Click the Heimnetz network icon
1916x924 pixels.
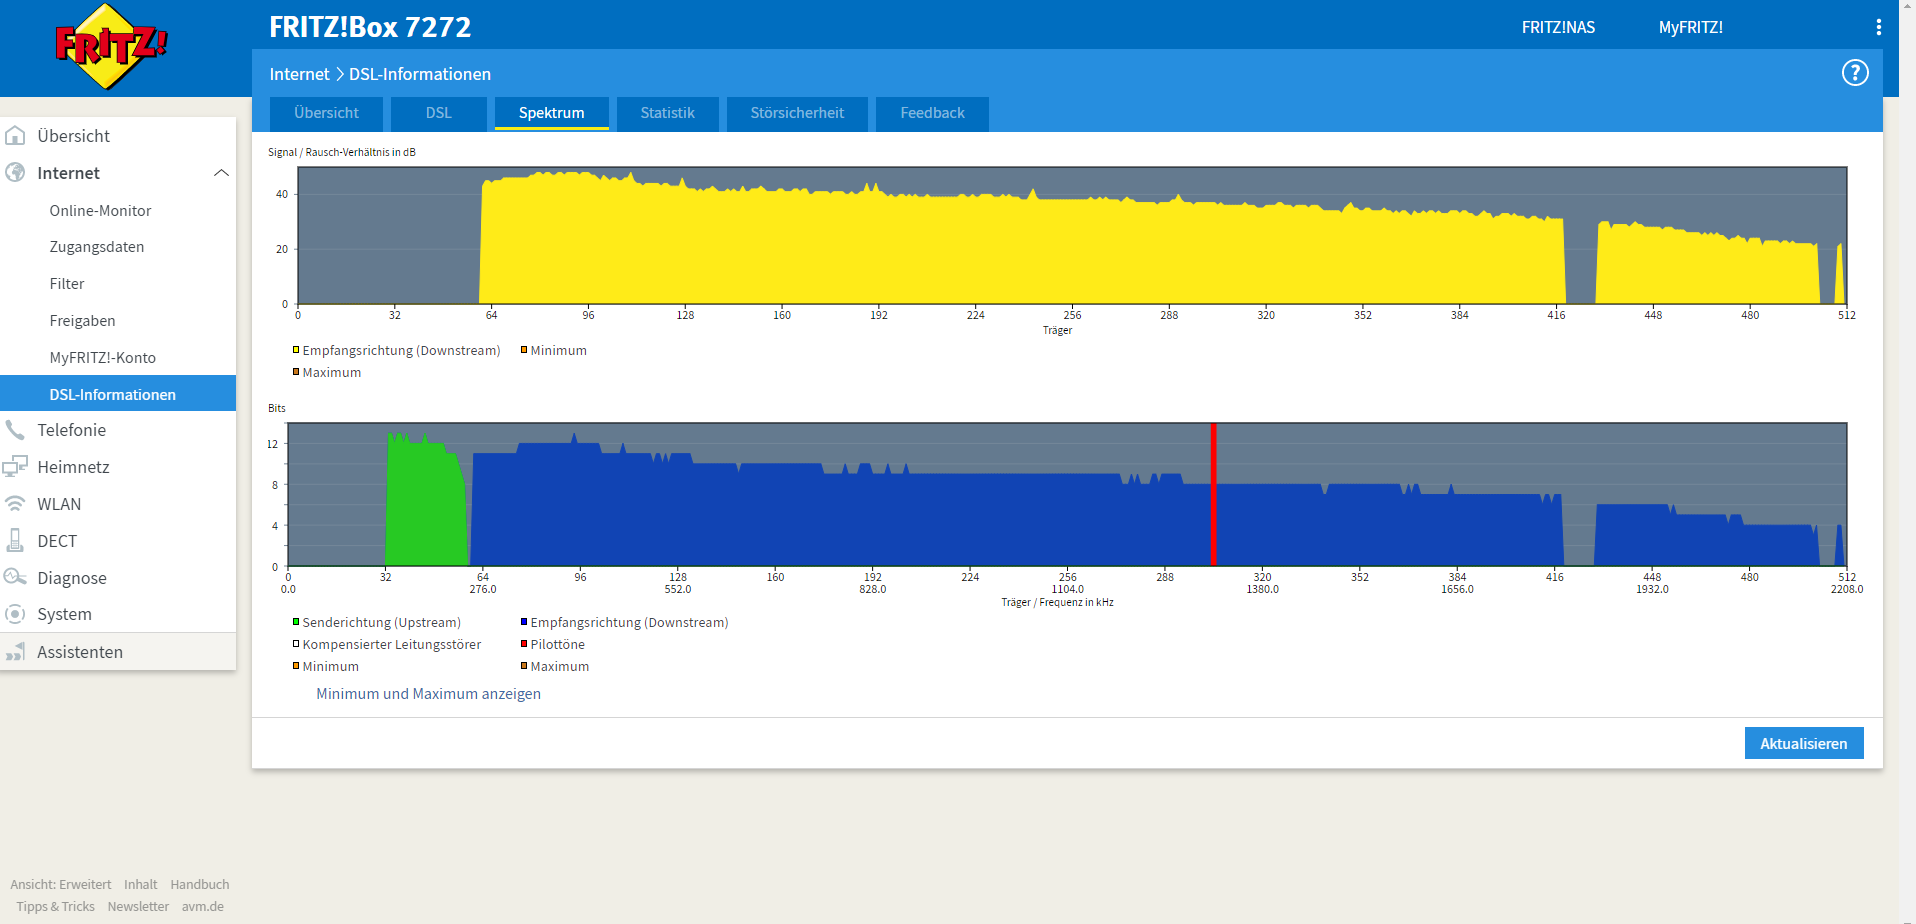pyautogui.click(x=15, y=466)
